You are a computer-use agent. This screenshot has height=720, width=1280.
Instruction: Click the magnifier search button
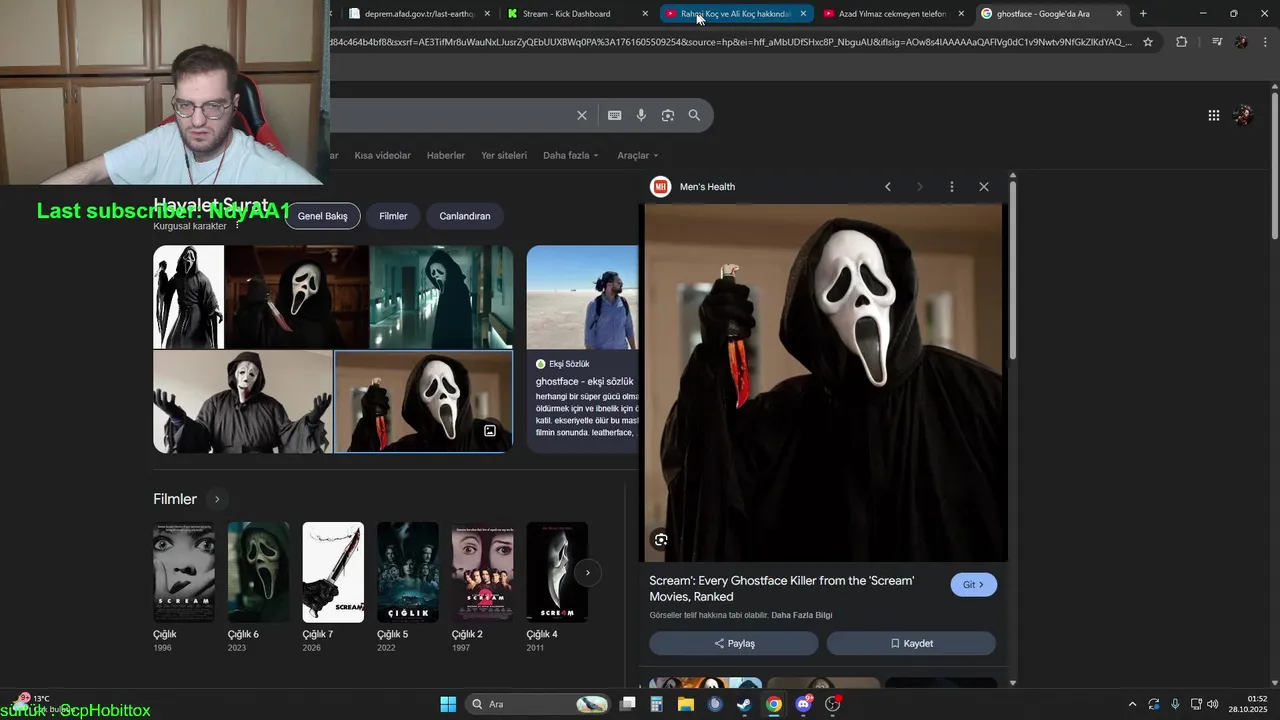(694, 115)
